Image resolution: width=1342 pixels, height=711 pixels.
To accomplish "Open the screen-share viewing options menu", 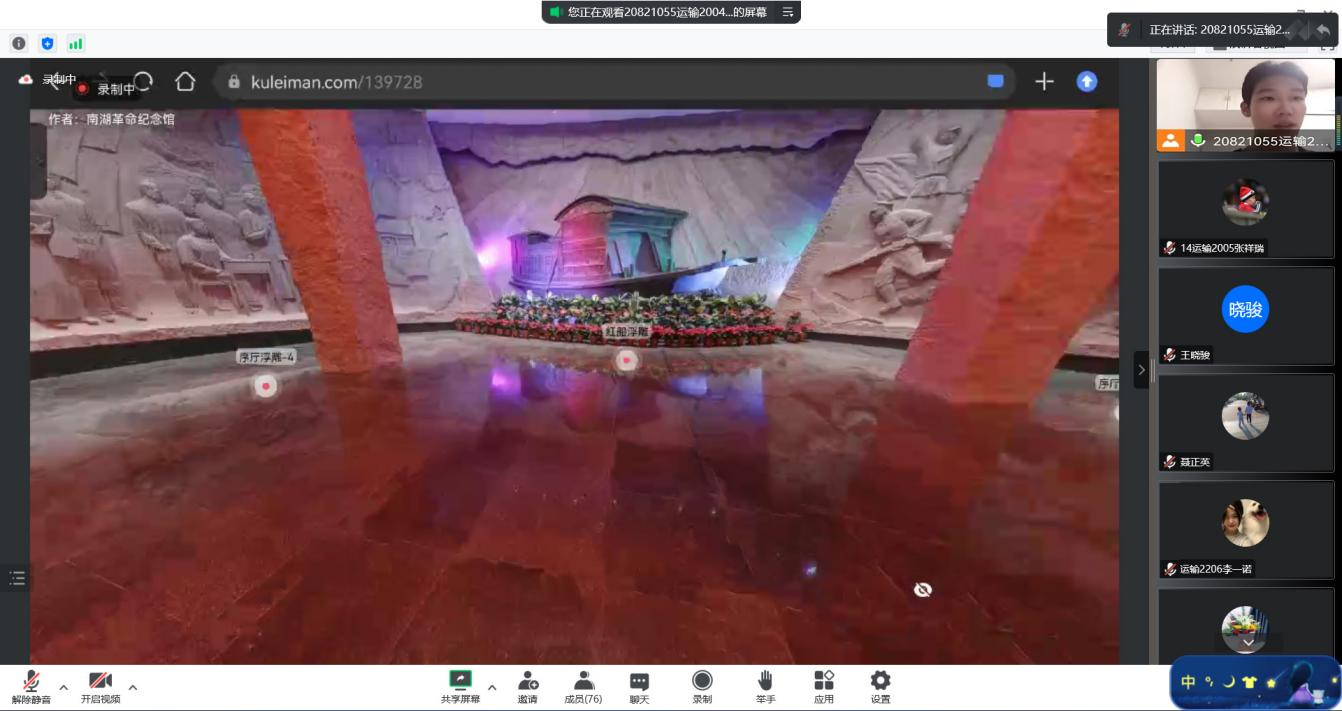I will pyautogui.click(x=788, y=12).
